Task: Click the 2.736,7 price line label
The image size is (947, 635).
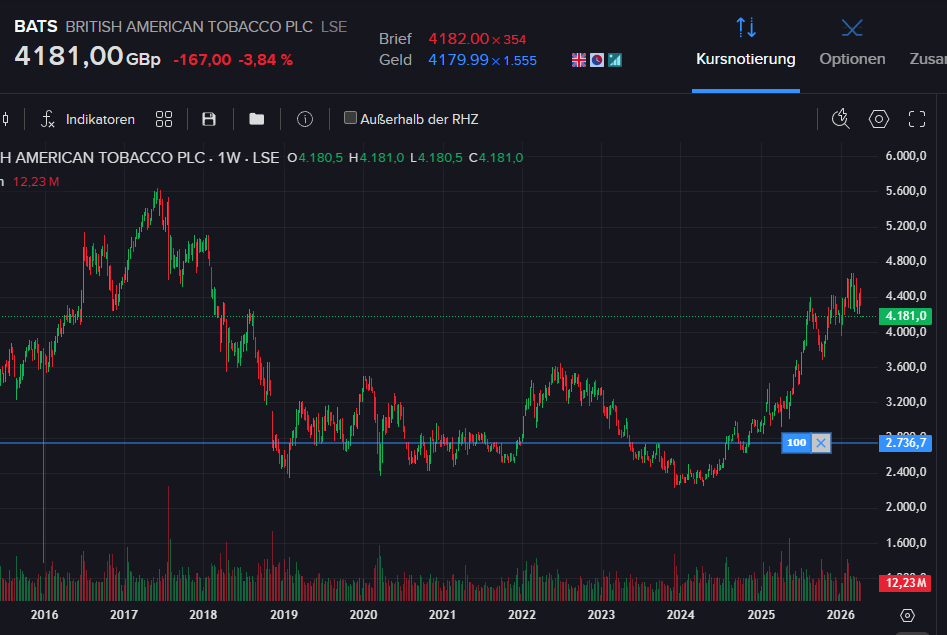Action: [905, 443]
